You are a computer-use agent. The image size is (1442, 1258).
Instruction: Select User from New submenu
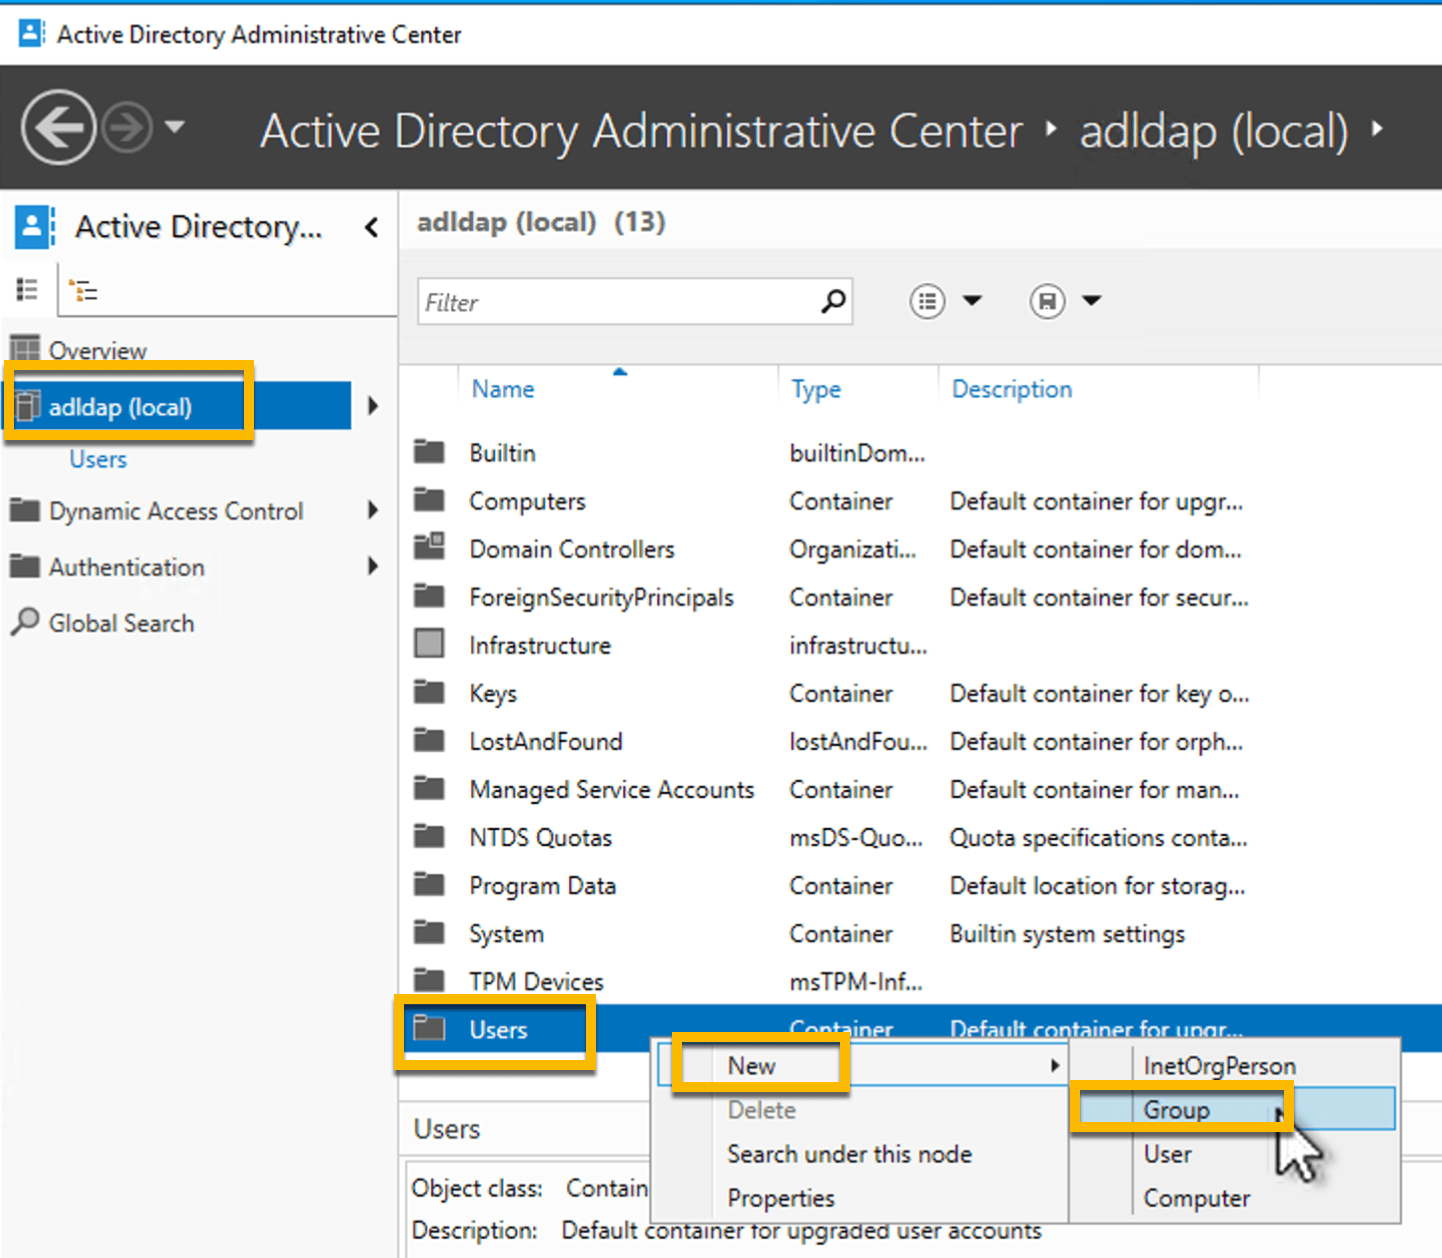click(x=1234, y=1154)
